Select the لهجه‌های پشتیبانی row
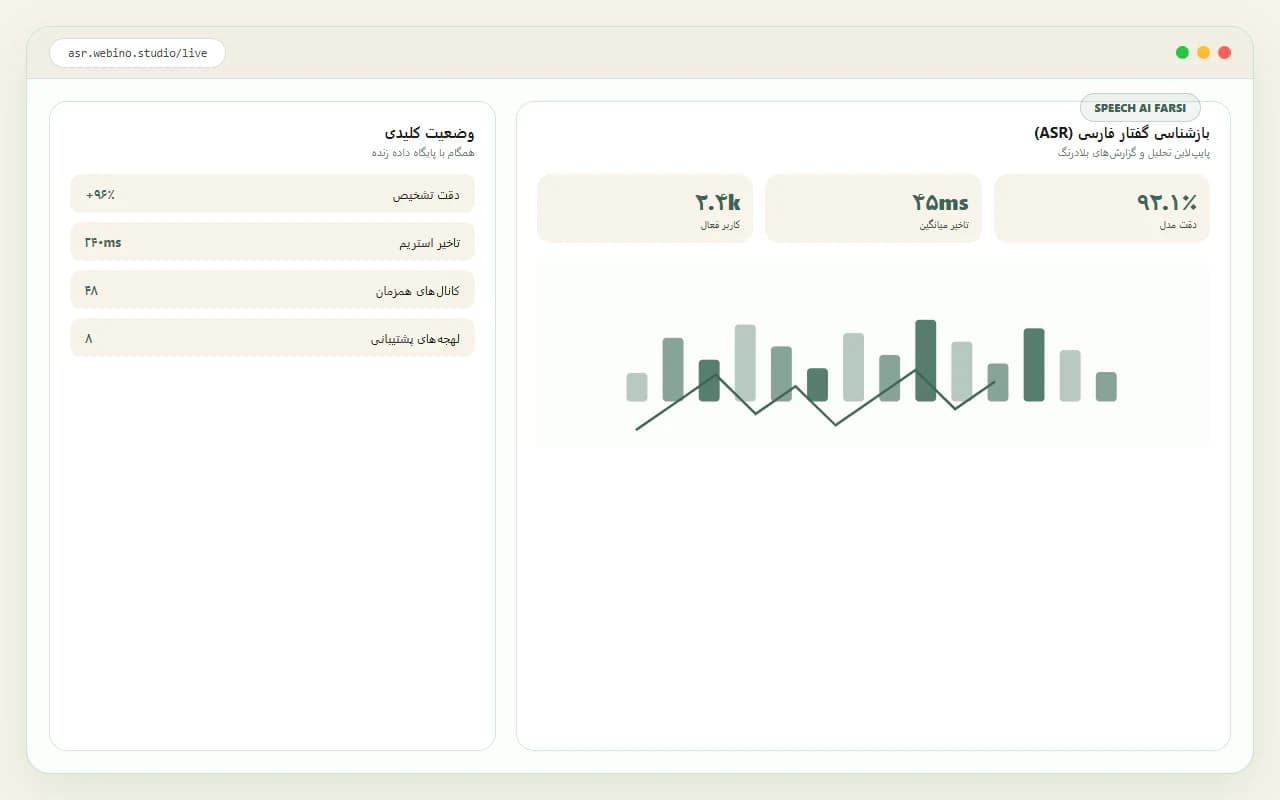This screenshot has width=1280, height=800. [x=272, y=338]
